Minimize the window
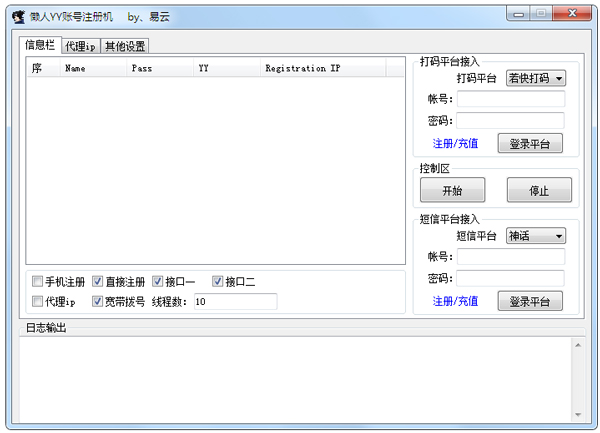This screenshot has width=600, height=433. (x=518, y=14)
